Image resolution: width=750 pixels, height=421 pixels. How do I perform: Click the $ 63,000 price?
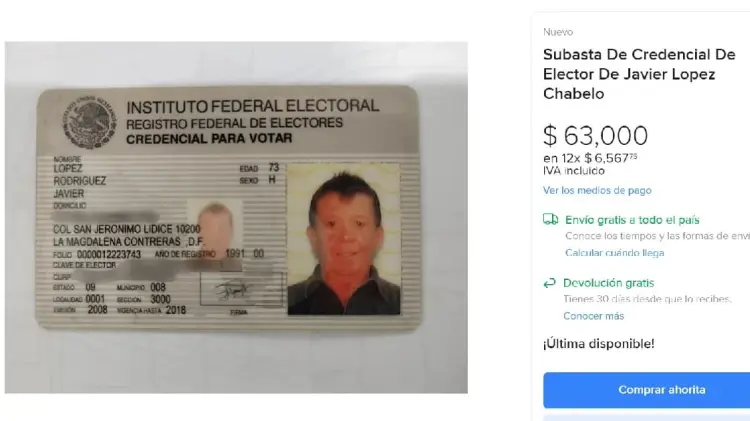click(x=596, y=135)
